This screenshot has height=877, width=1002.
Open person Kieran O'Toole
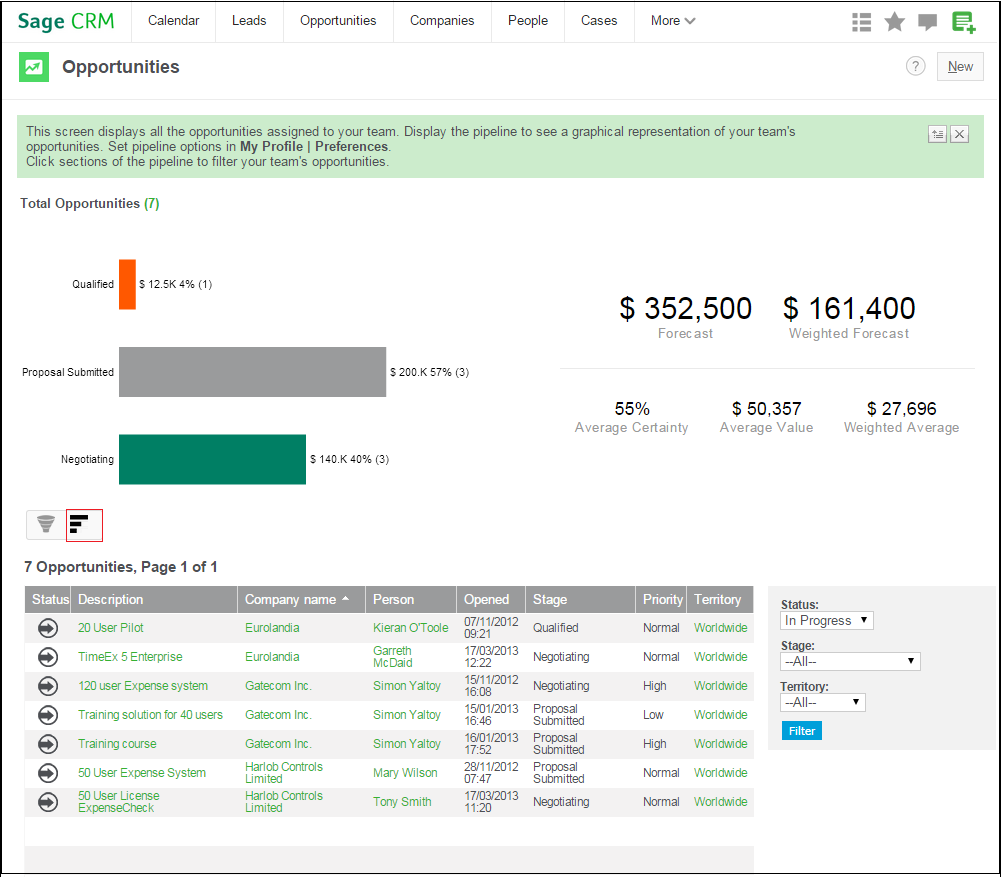410,628
